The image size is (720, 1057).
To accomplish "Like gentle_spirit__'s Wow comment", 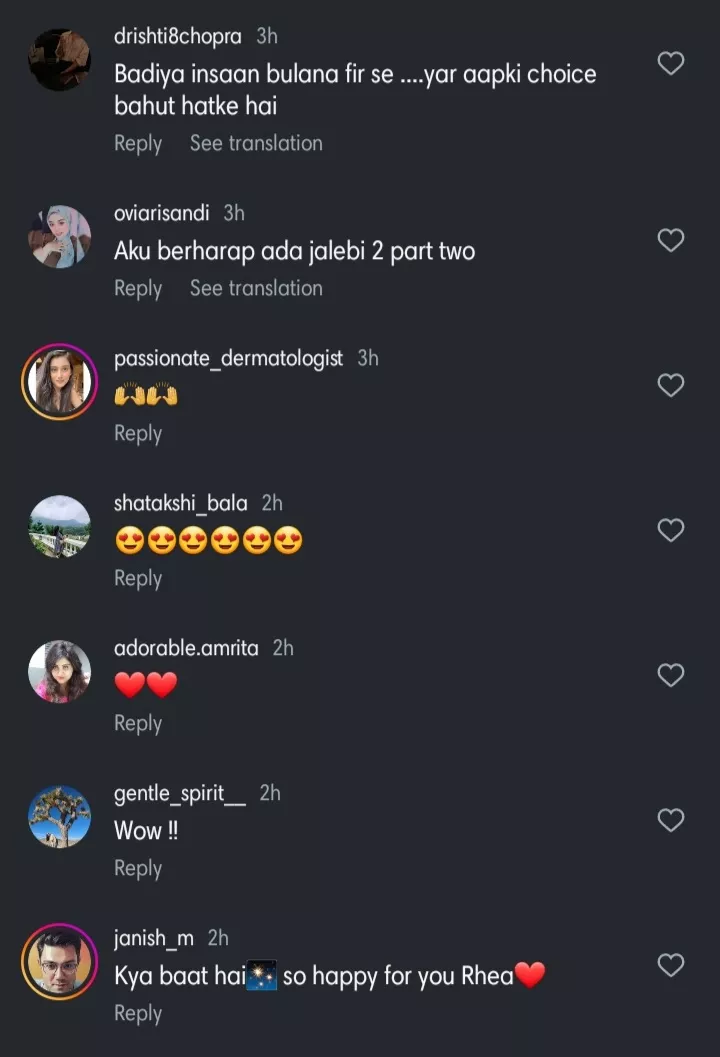I will point(670,820).
